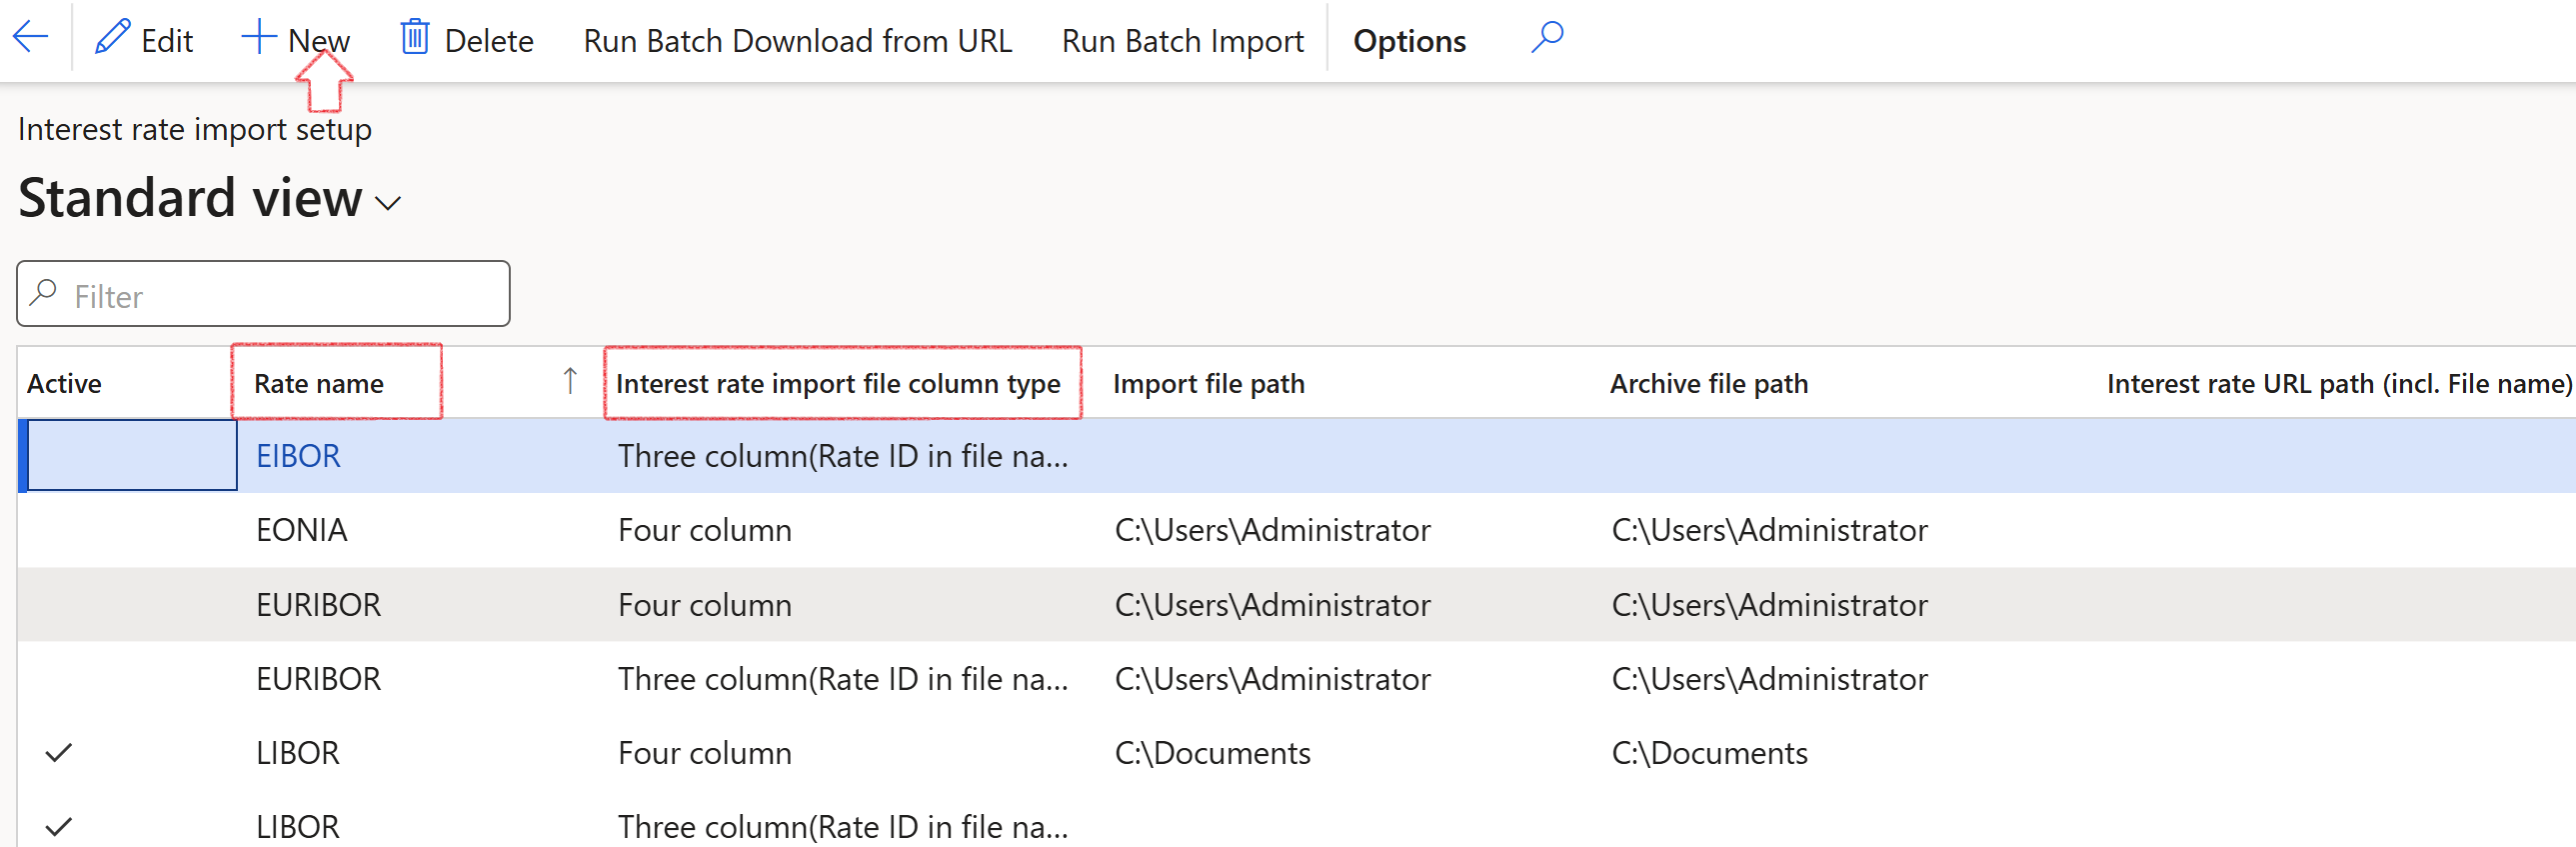
Task: Toggle Active checkmark on LIBOR Four column row
Action: point(59,753)
